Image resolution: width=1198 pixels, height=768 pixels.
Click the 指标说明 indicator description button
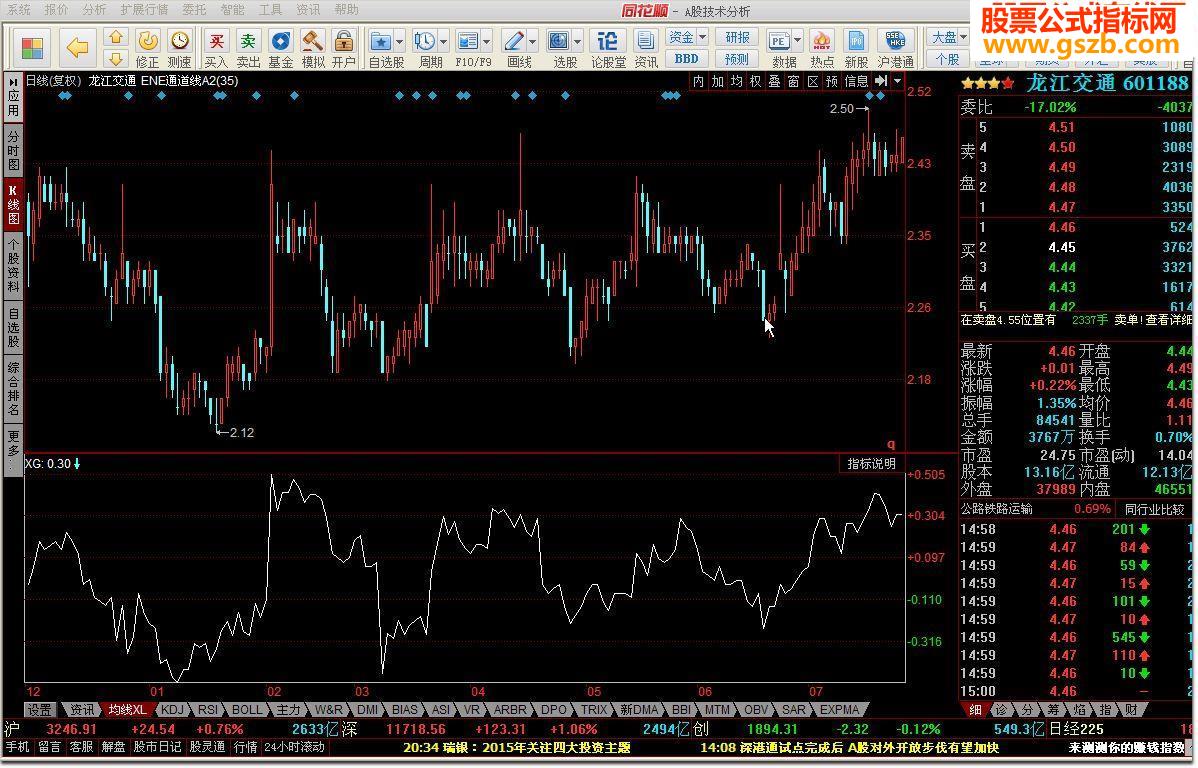872,464
